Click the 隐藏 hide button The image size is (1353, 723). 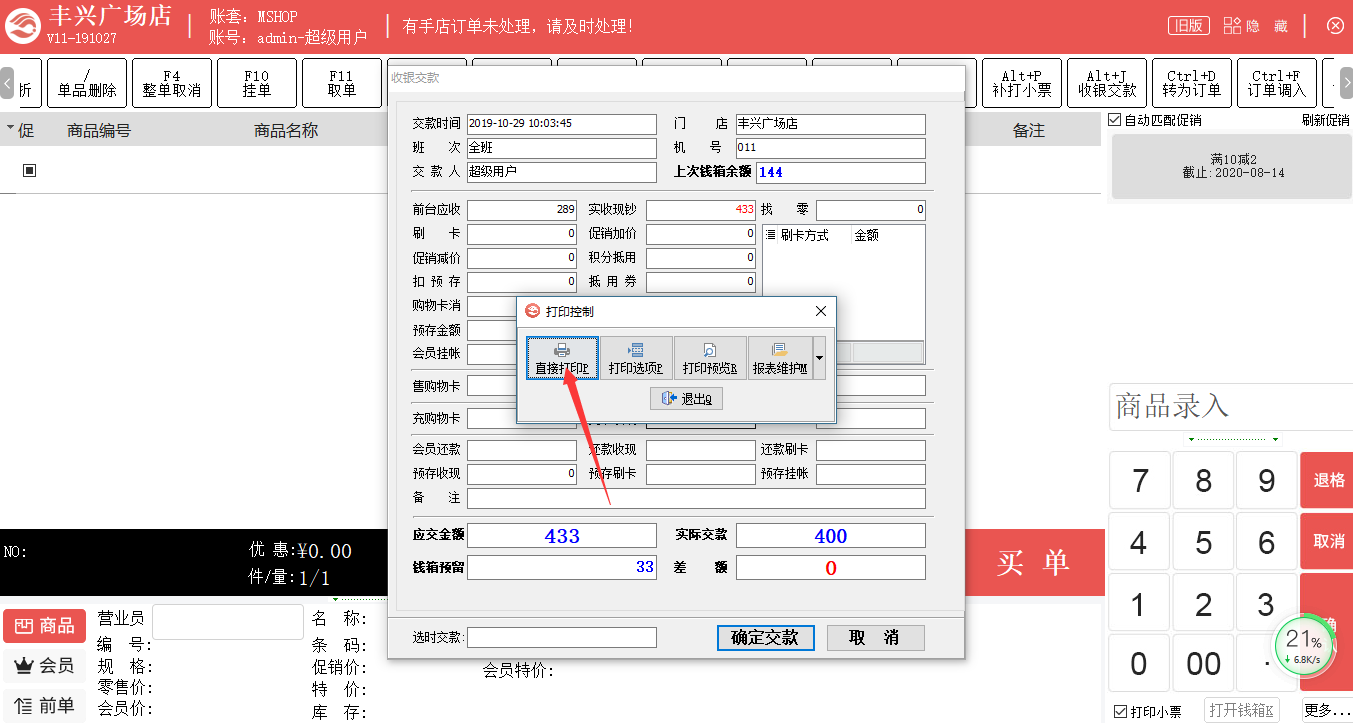point(1257,26)
